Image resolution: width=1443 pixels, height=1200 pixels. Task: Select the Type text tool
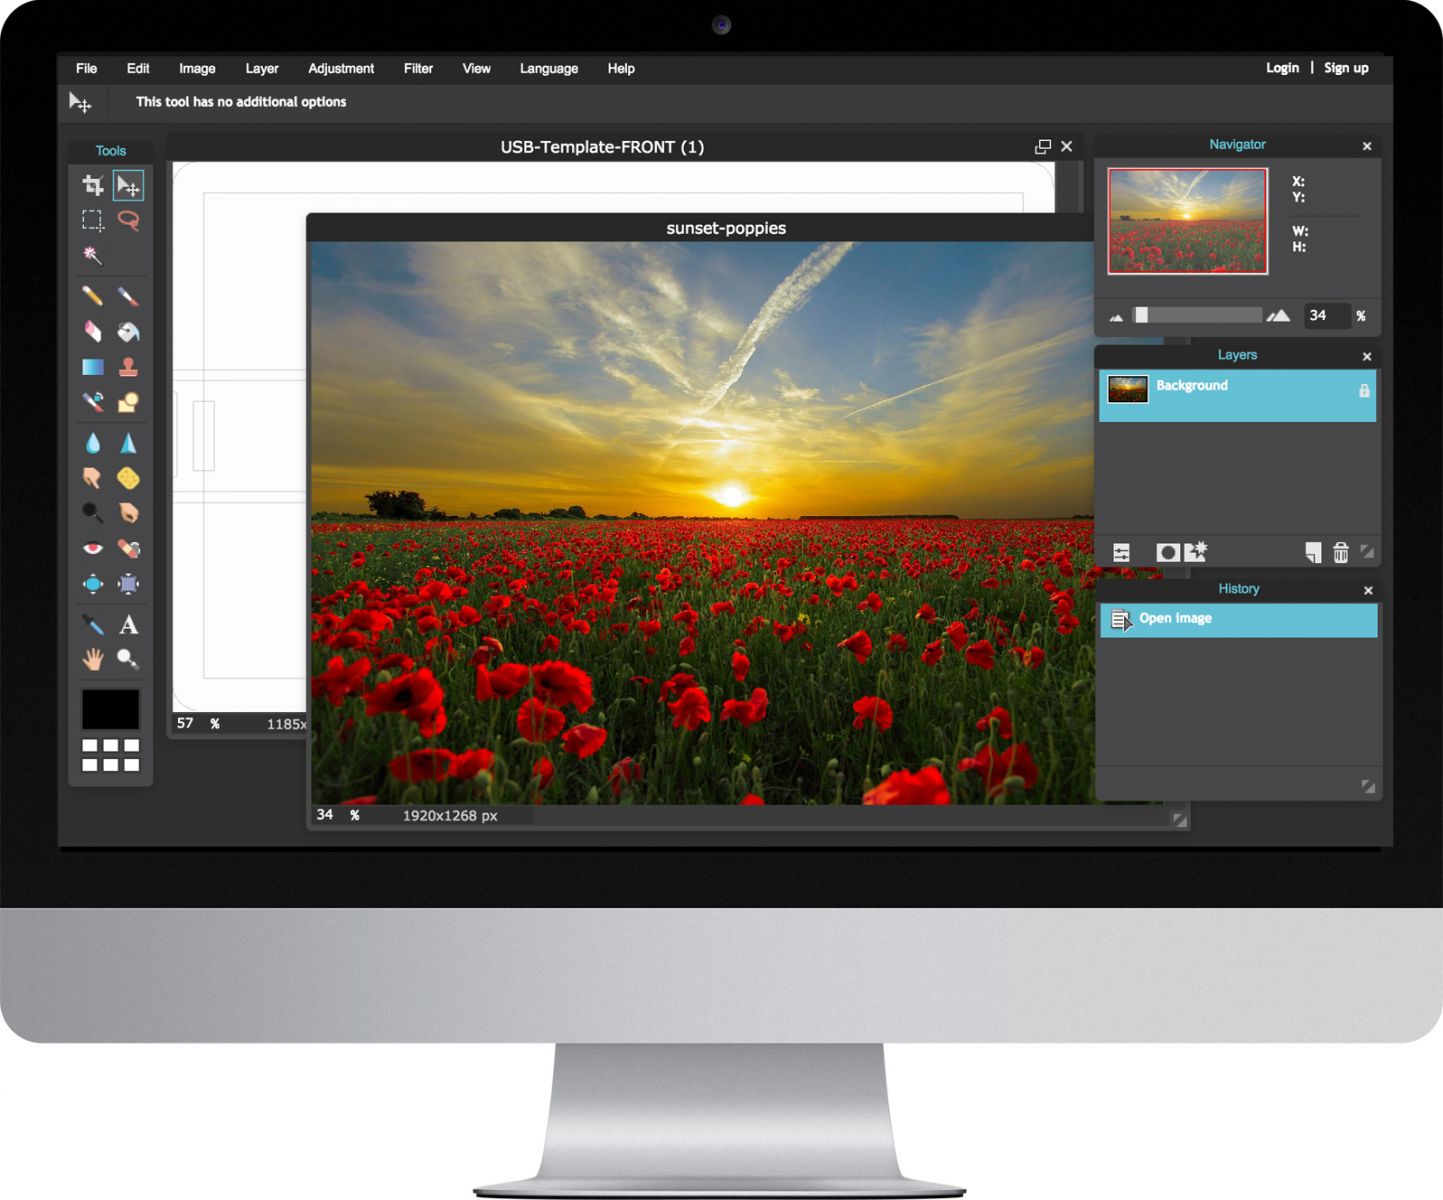coord(128,625)
